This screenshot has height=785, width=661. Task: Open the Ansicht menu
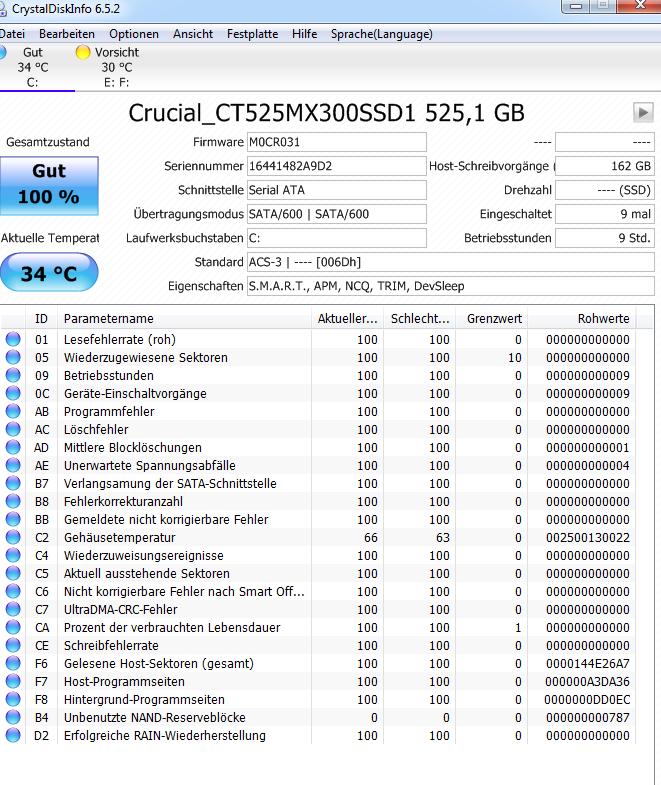click(193, 34)
